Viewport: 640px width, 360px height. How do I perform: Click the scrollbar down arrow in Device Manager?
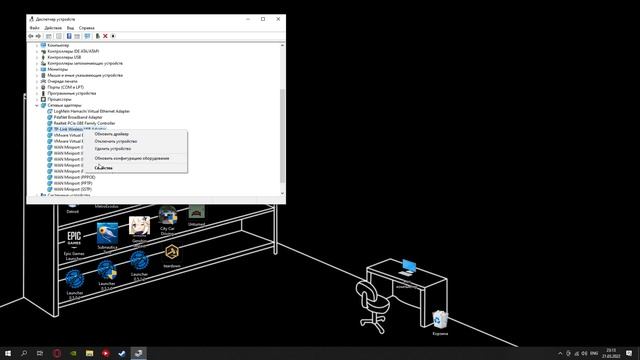click(282, 193)
